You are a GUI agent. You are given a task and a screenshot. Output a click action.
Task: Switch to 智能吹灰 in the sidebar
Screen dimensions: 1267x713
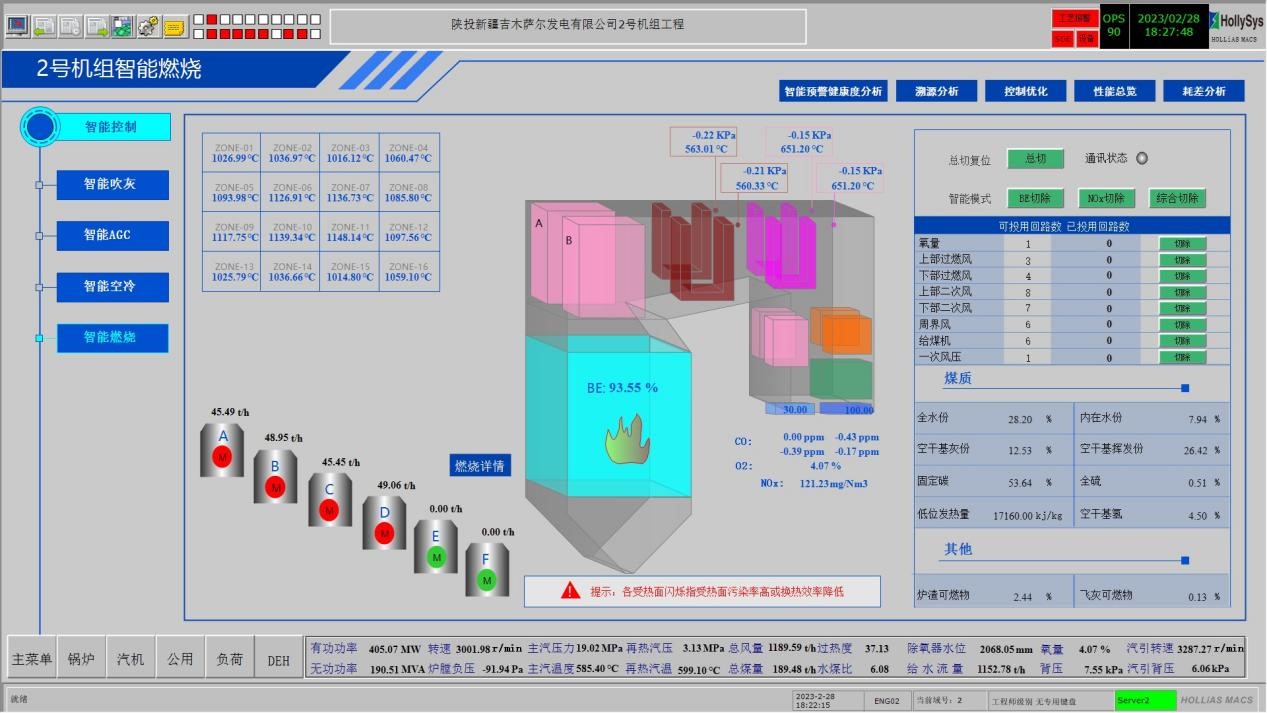(x=112, y=185)
